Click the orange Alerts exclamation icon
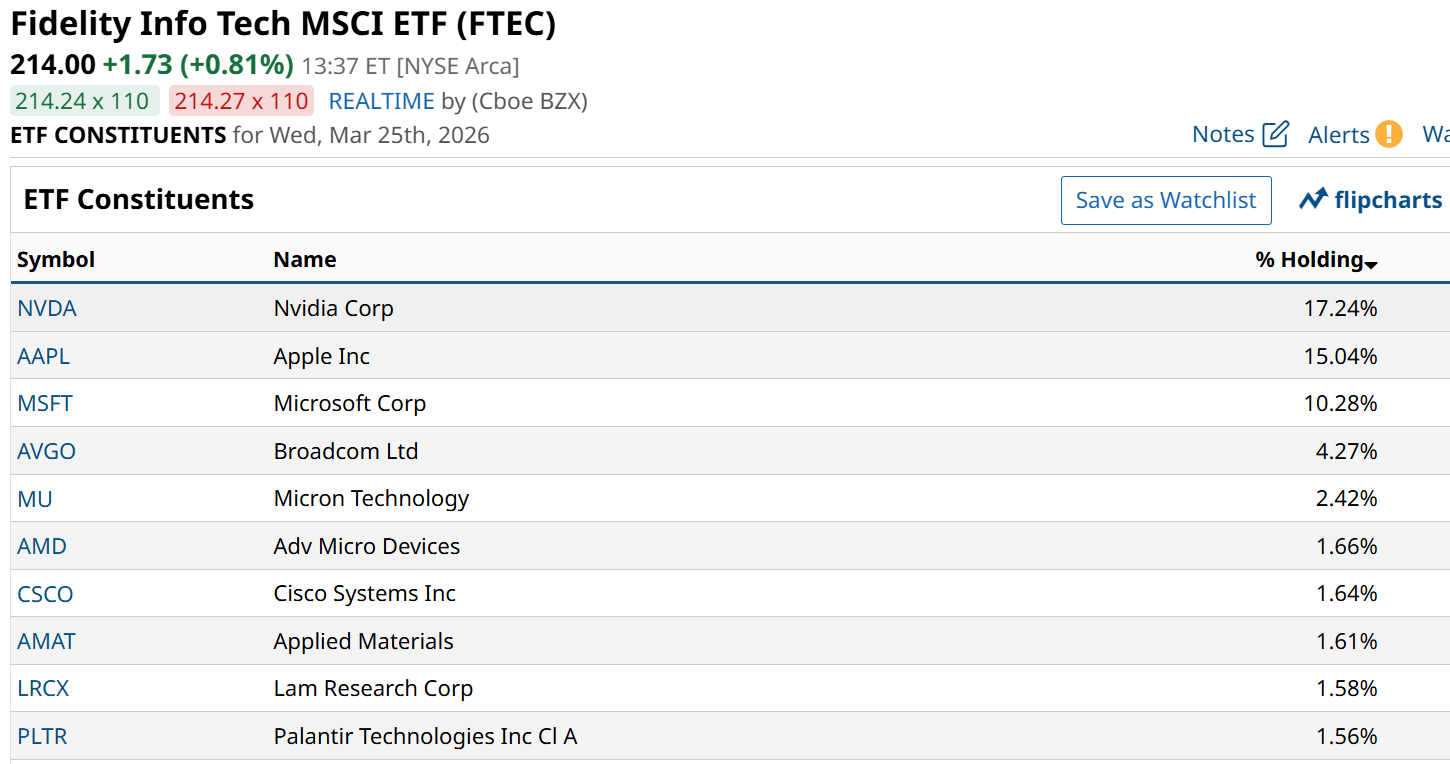The height and width of the screenshot is (764, 1450). [1388, 134]
